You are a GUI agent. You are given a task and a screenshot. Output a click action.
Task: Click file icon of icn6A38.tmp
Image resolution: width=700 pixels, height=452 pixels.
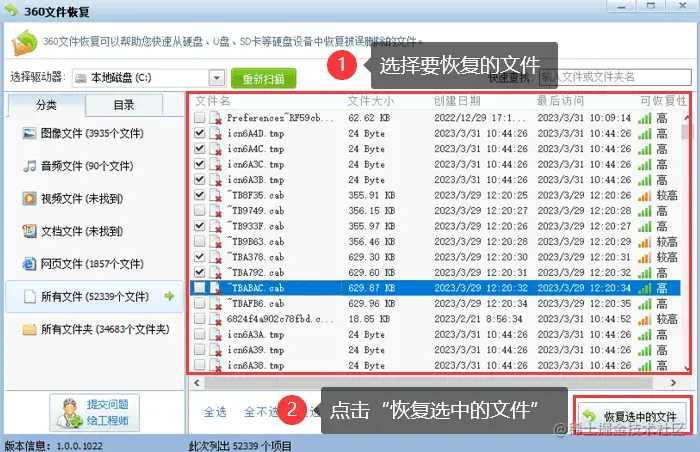click(216, 365)
